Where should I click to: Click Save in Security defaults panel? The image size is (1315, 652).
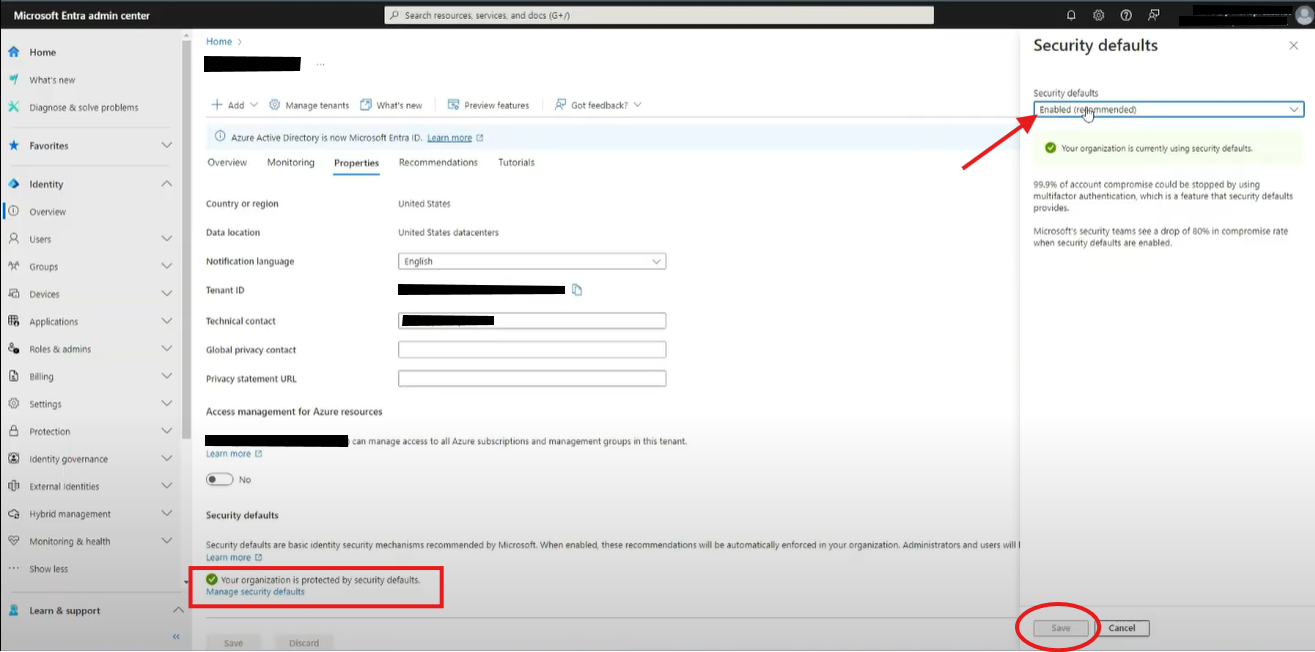(x=1060, y=628)
